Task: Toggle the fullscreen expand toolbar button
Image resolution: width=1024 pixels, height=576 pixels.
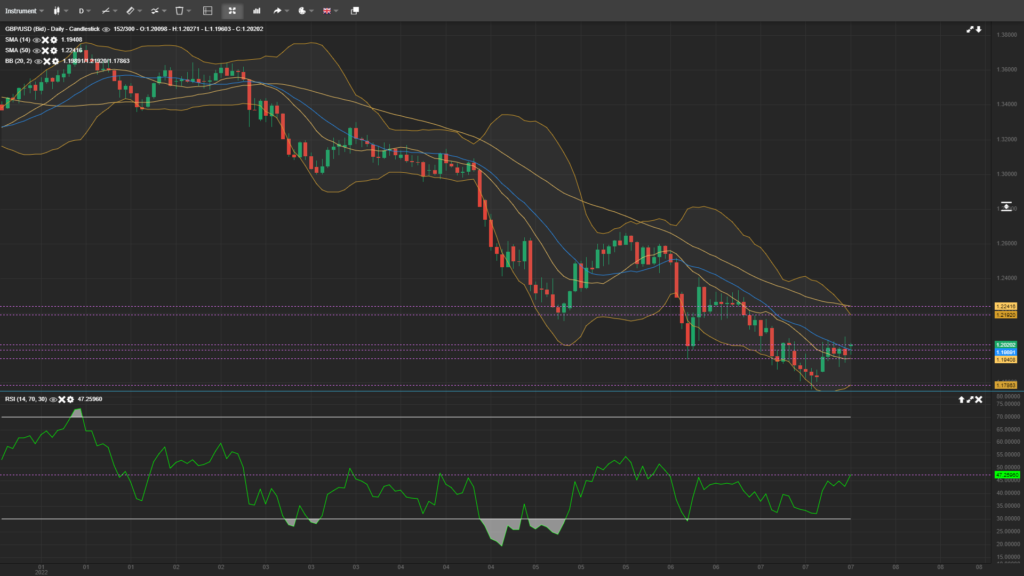Action: tap(232, 10)
